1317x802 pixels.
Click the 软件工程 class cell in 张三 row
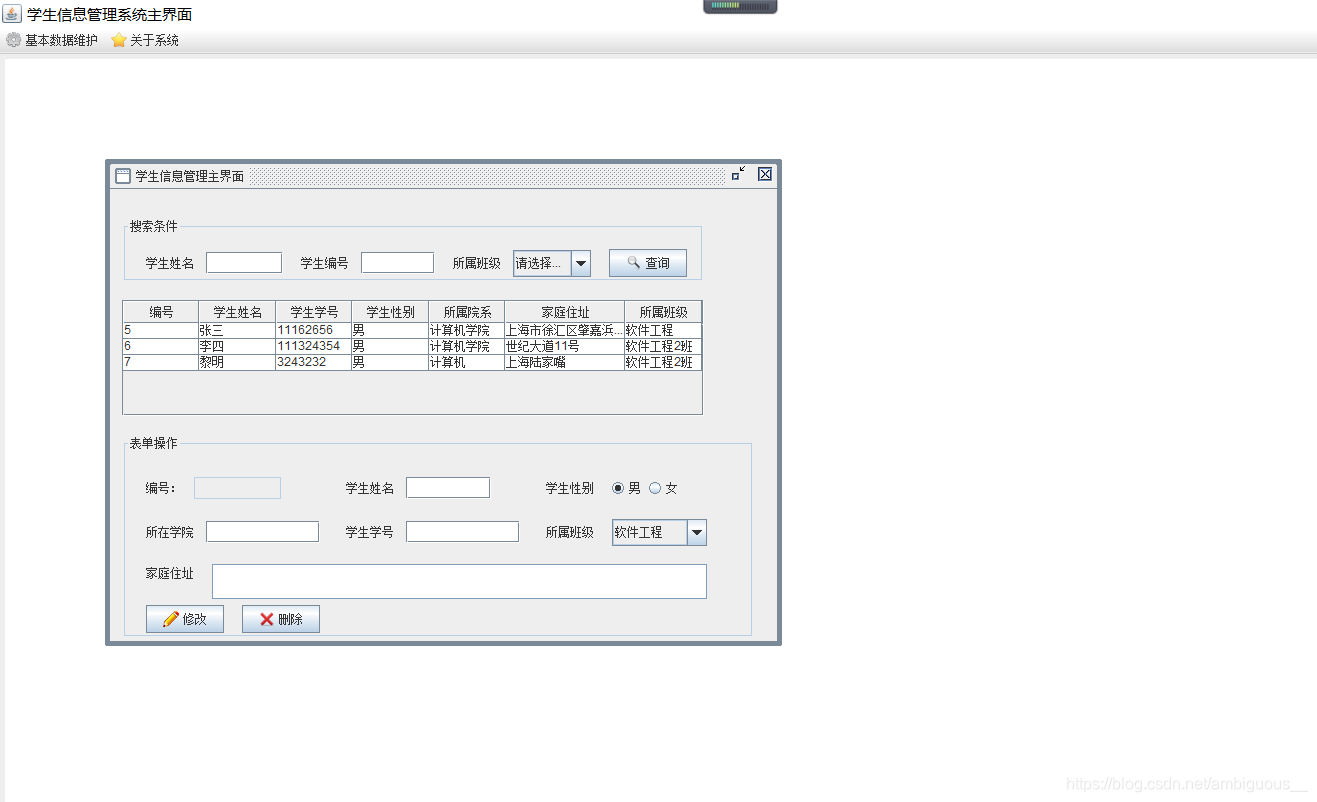663,330
